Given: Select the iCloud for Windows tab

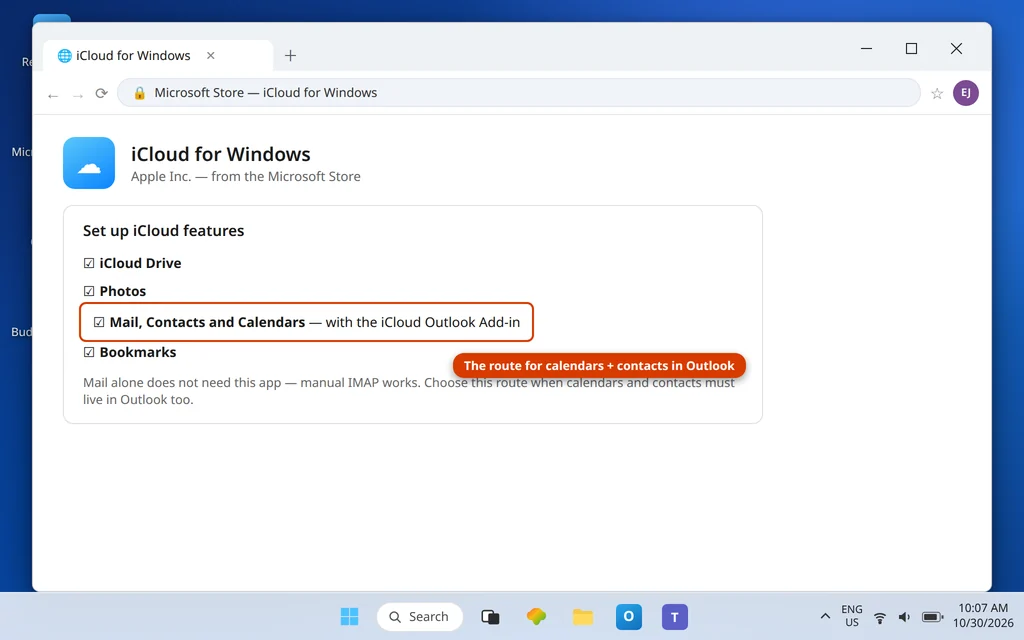Looking at the screenshot, I should [x=158, y=56].
